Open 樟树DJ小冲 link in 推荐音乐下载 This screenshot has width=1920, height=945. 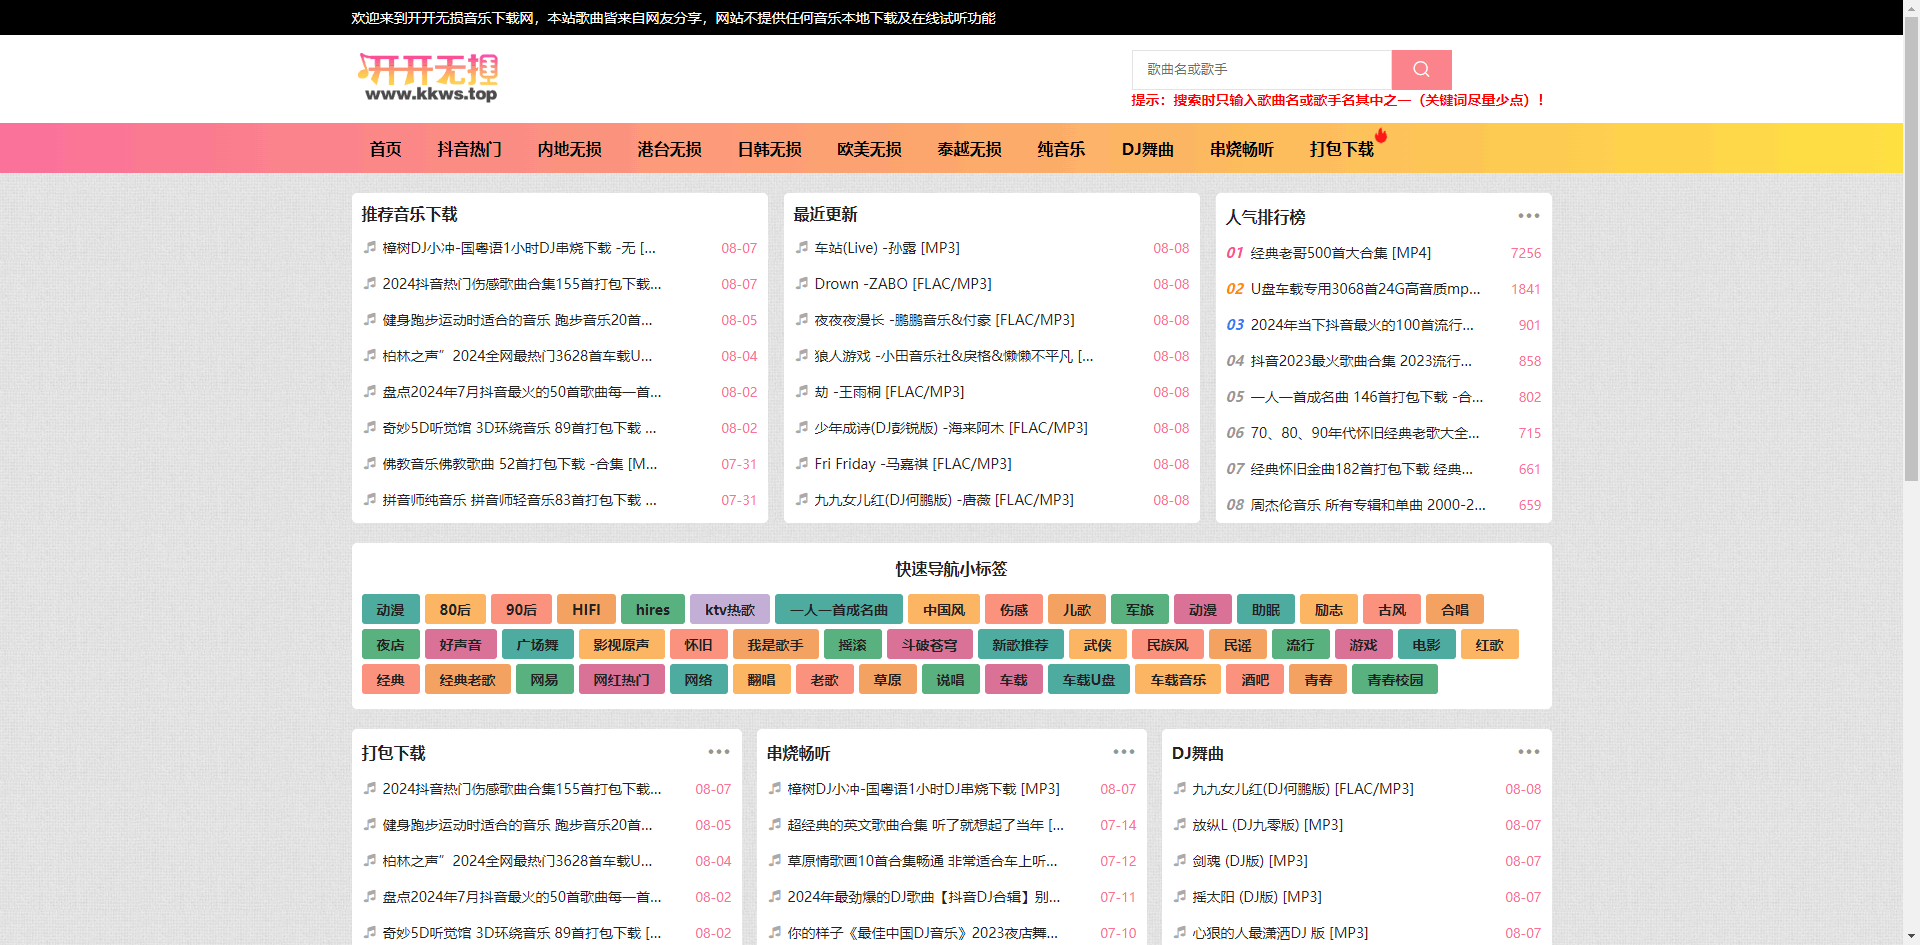(x=518, y=247)
